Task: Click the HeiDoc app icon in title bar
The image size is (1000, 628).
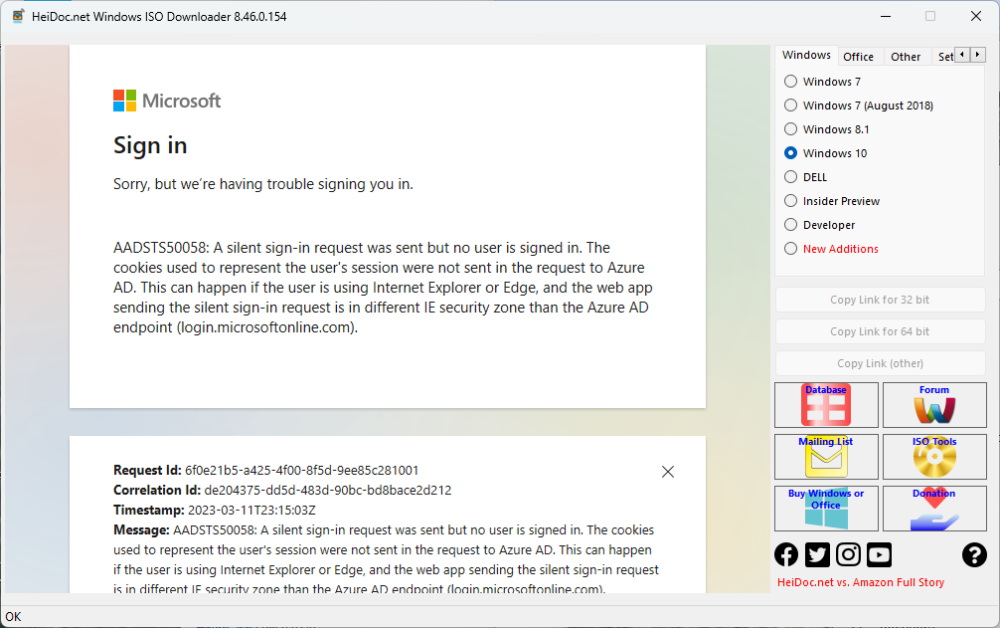Action: (18, 16)
